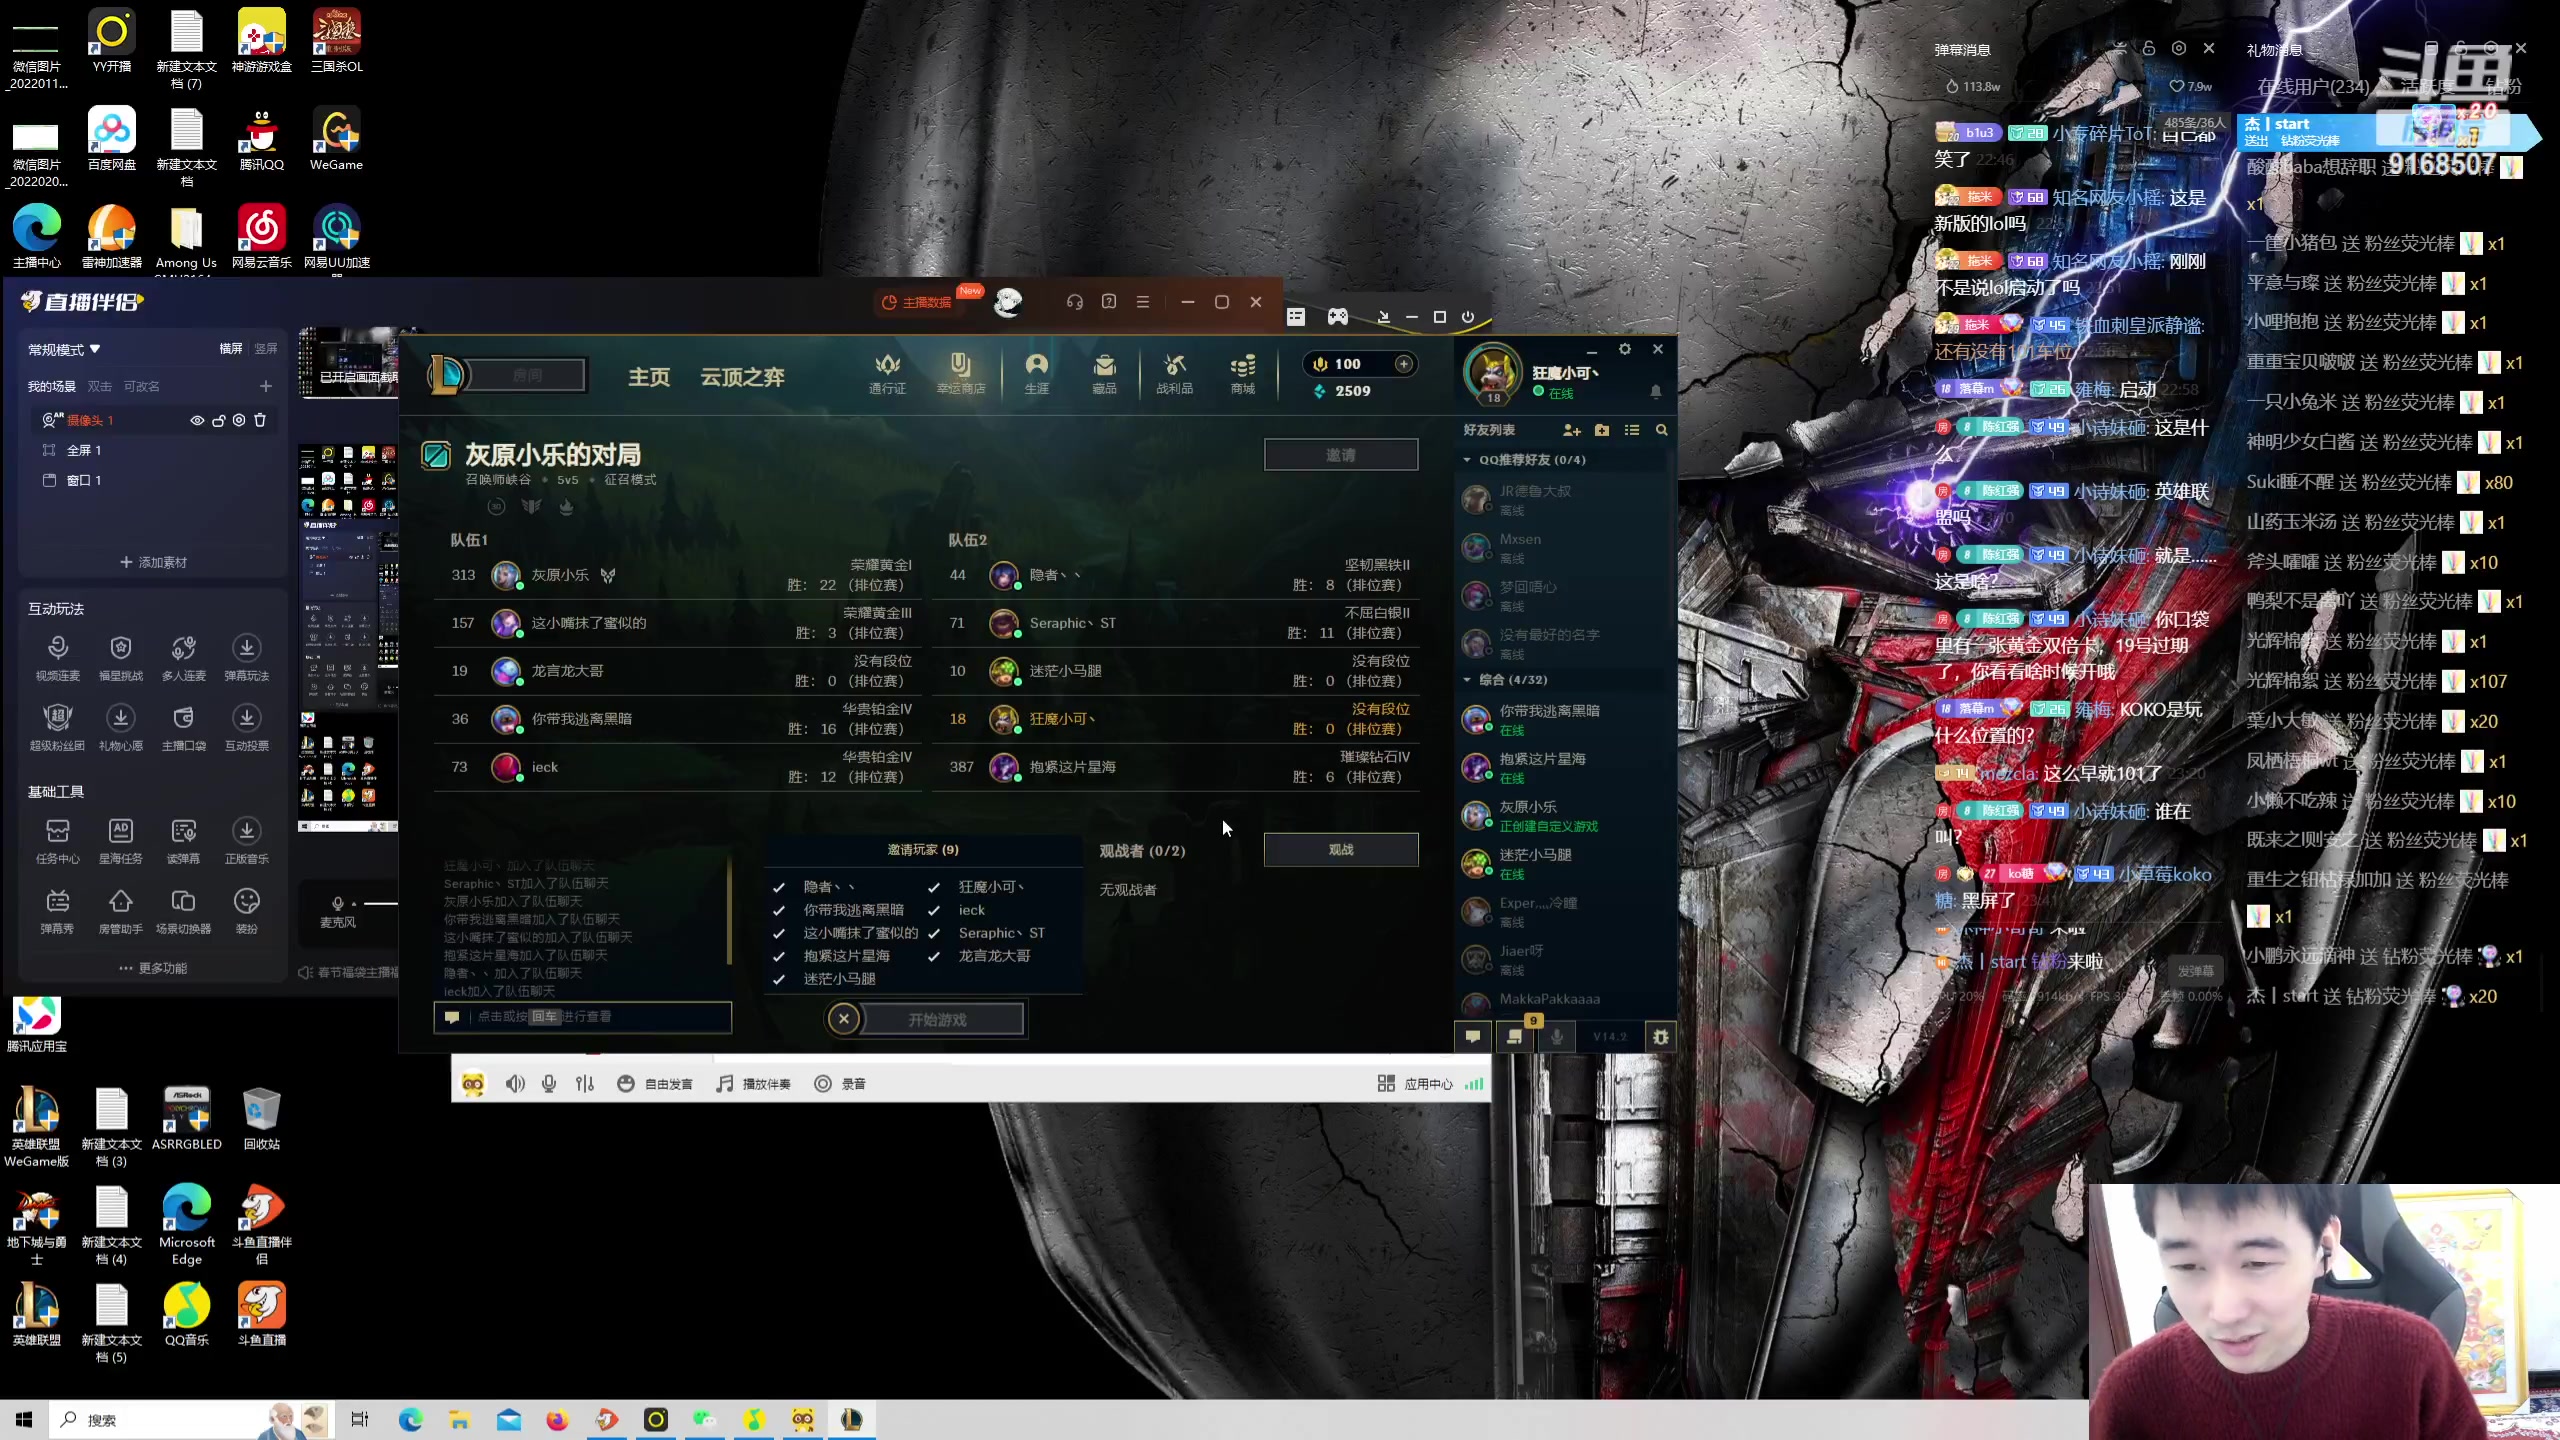Open 生涯 profile icon in League client

click(x=1037, y=373)
